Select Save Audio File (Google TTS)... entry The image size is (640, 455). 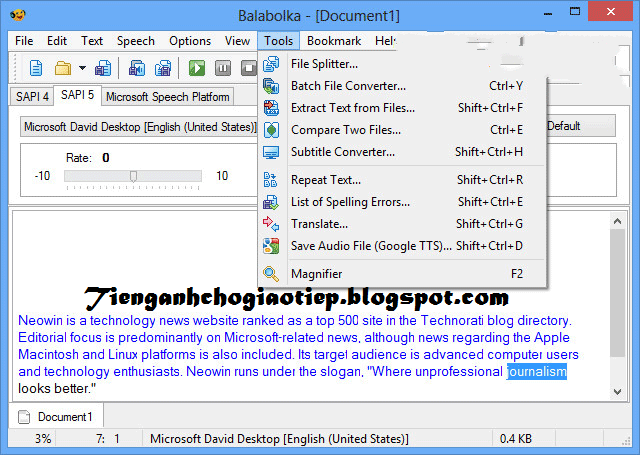pyautogui.click(x=402, y=246)
